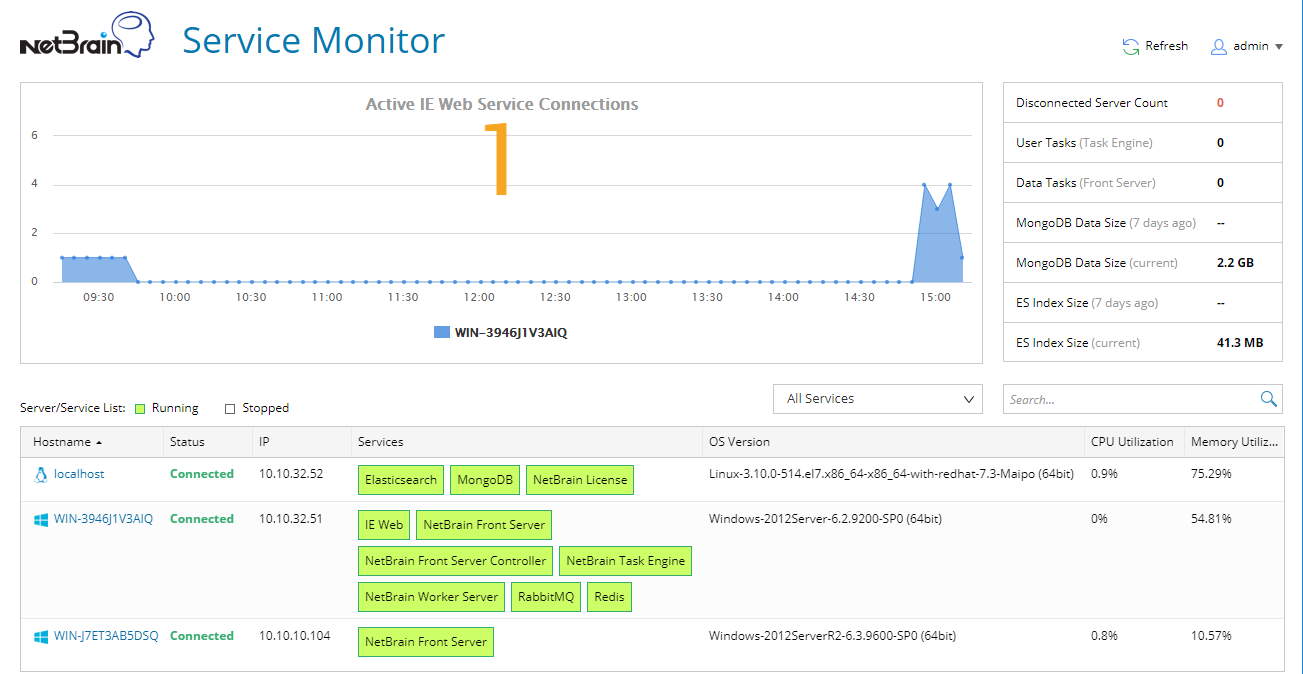The height and width of the screenshot is (674, 1303).
Task: Click the Linux penguin icon for localhost
Action: point(41,474)
